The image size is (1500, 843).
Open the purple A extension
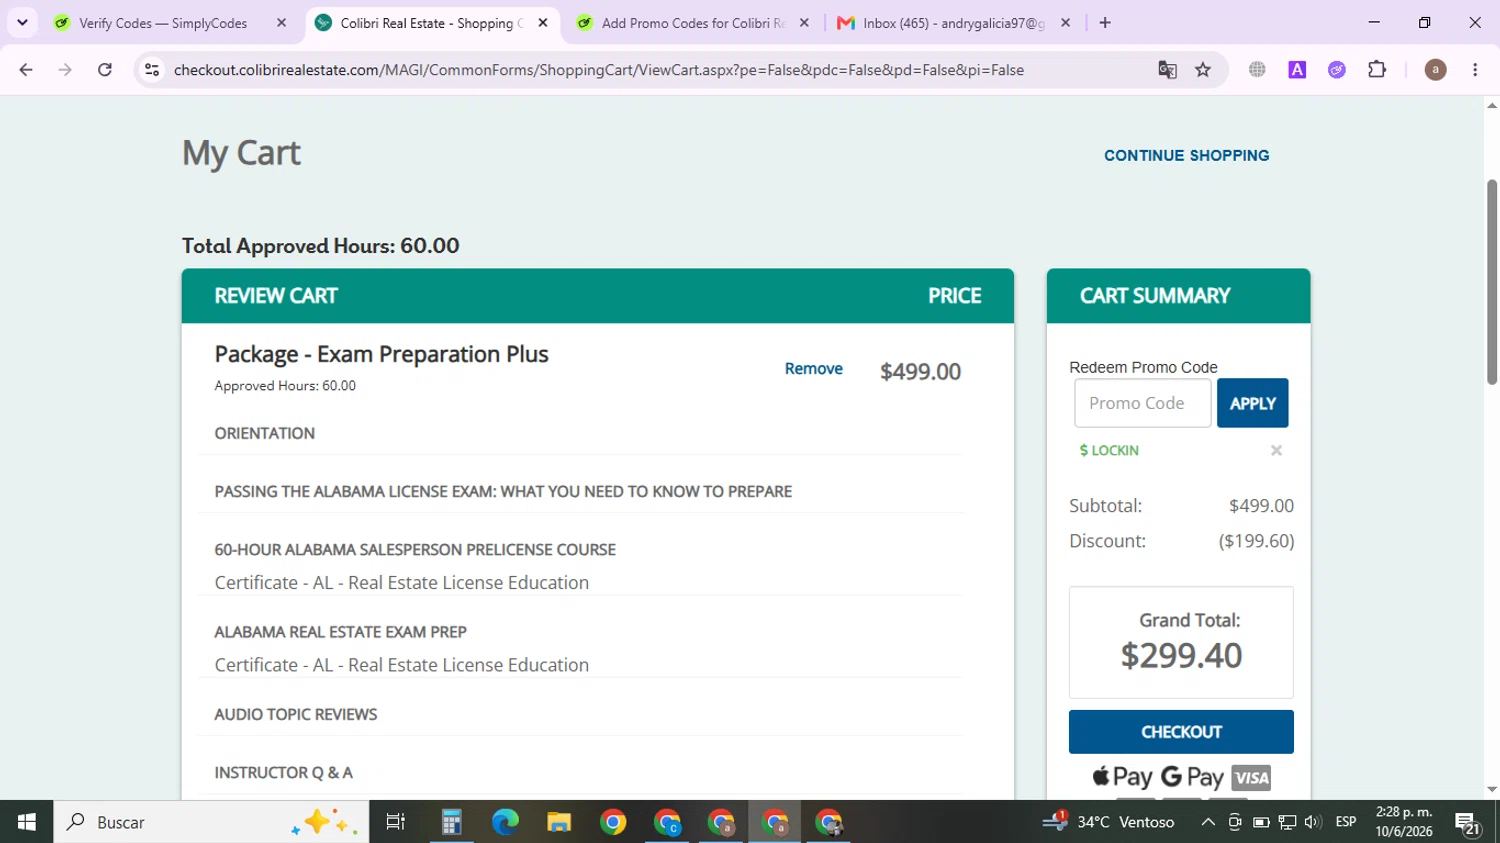pos(1297,70)
